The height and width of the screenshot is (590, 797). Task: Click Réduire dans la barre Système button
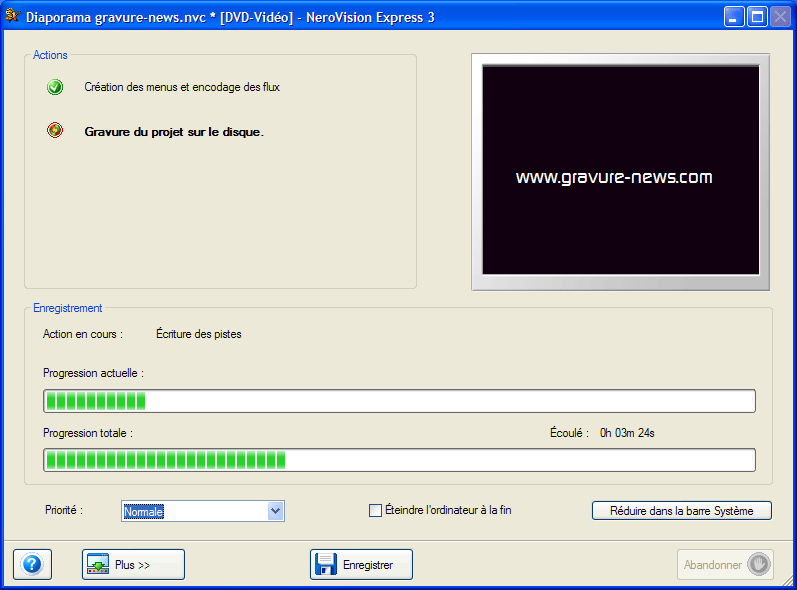682,511
